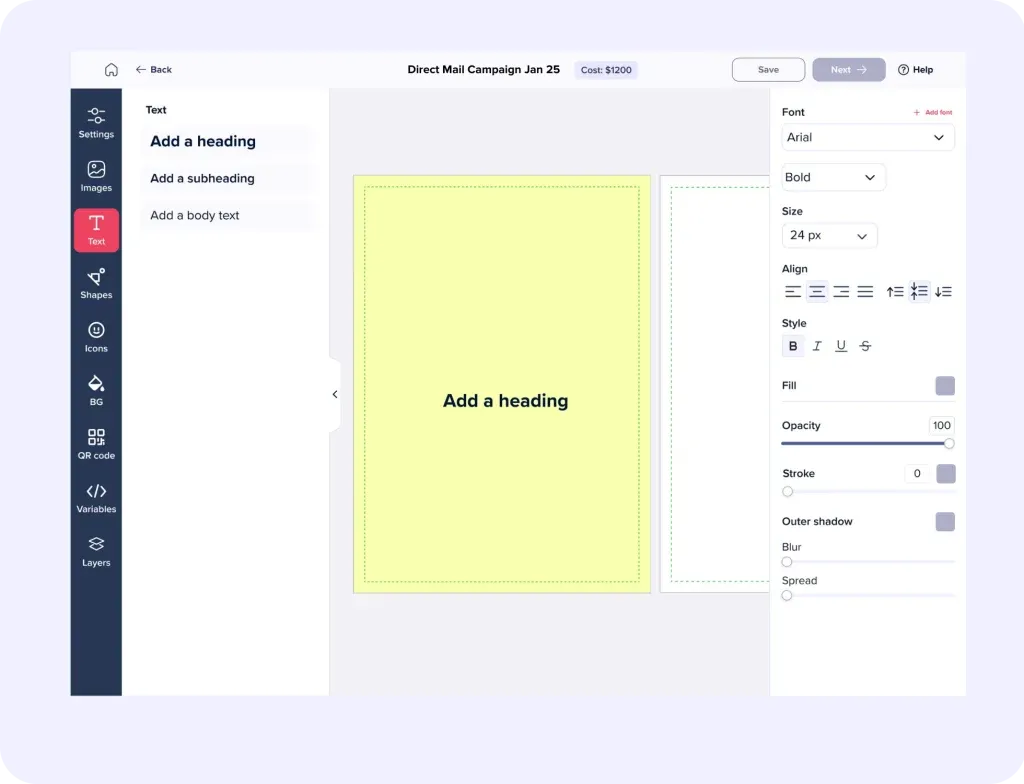Viewport: 1024px width, 784px height.
Task: Open the Images panel
Action: click(x=96, y=176)
